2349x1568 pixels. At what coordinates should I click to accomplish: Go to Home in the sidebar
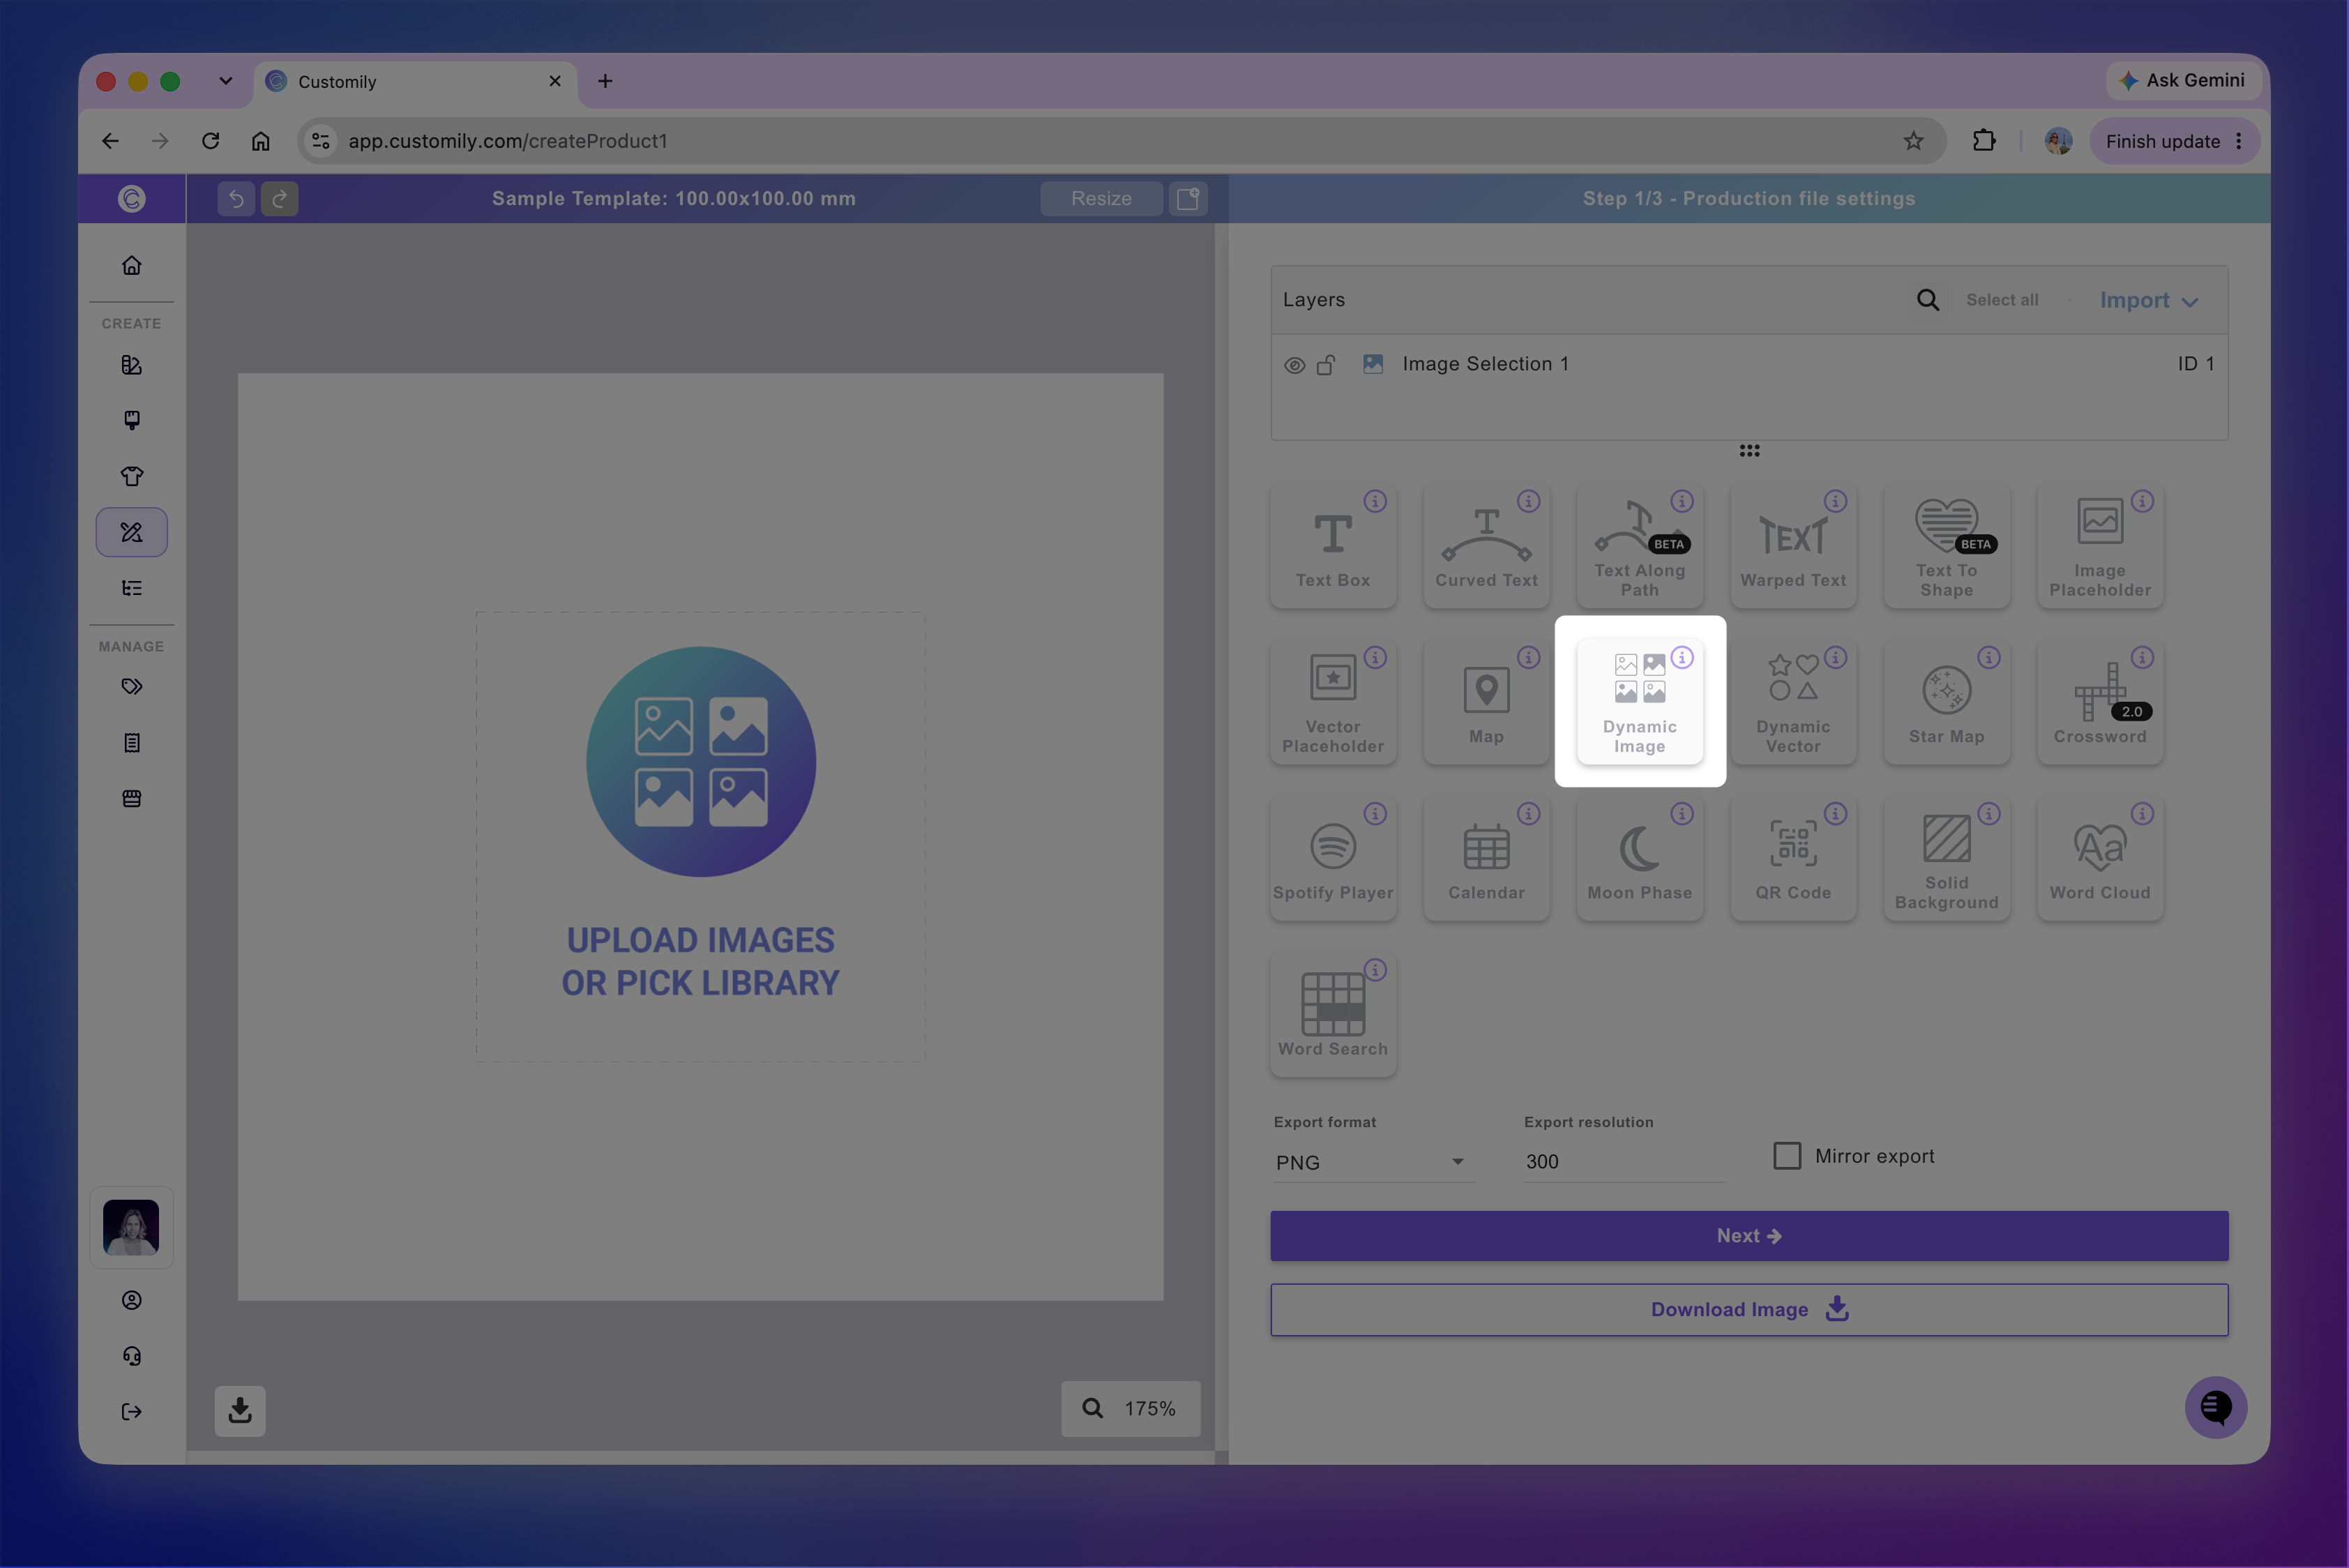click(131, 265)
